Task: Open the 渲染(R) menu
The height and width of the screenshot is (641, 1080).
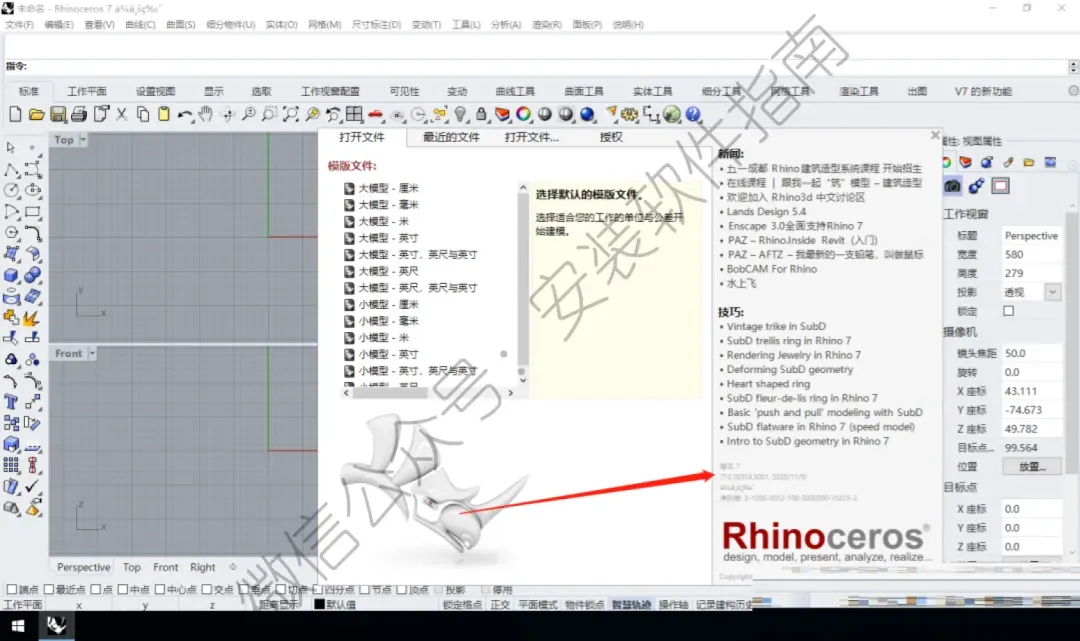Action: point(547,25)
